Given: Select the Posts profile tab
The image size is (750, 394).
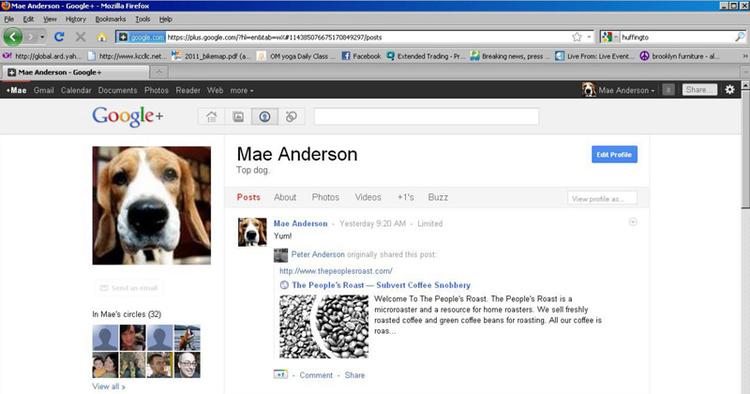Looking at the screenshot, I should coord(249,197).
